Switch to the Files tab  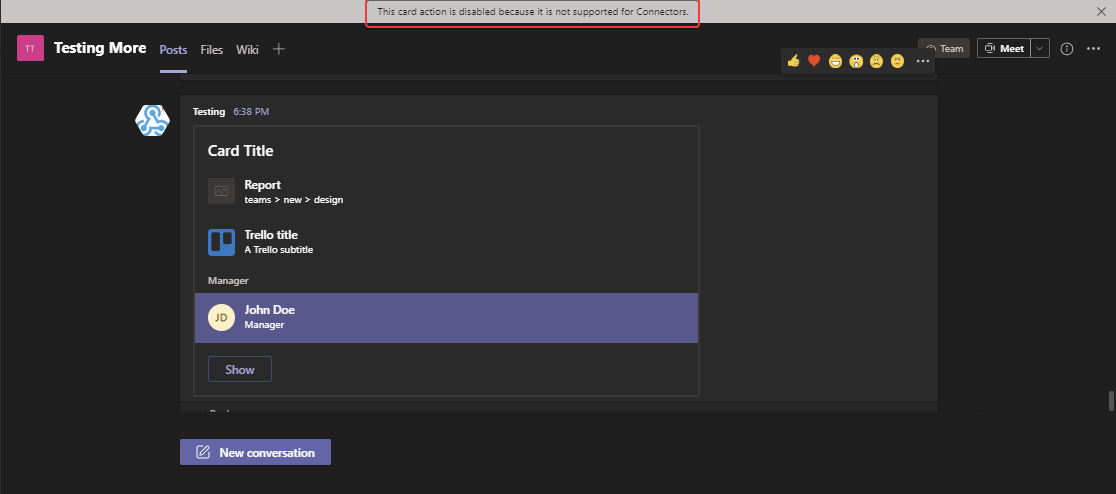click(211, 49)
